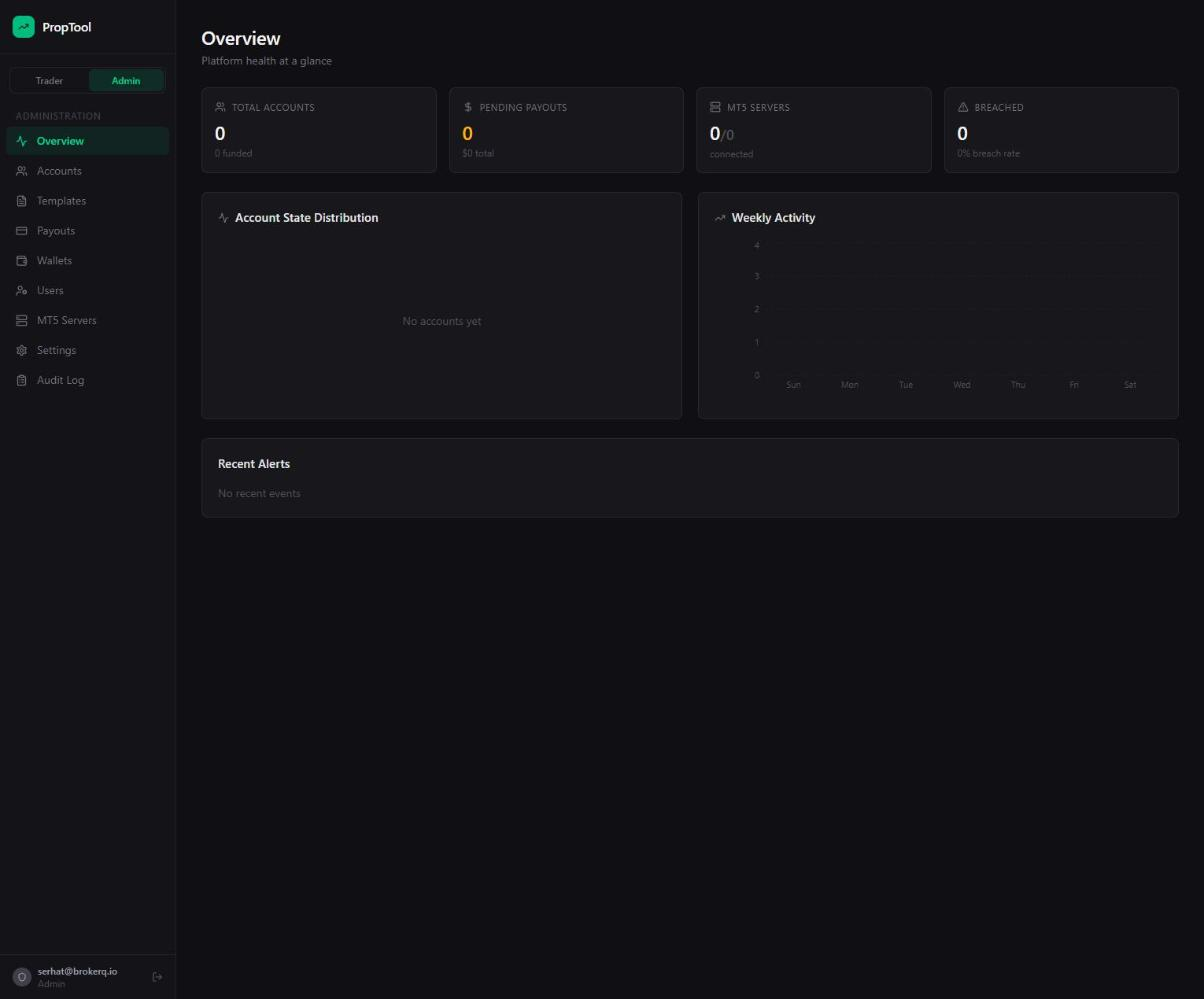Click the Overview pulse icon in sidebar
The height and width of the screenshot is (999, 1204).
[x=21, y=141]
